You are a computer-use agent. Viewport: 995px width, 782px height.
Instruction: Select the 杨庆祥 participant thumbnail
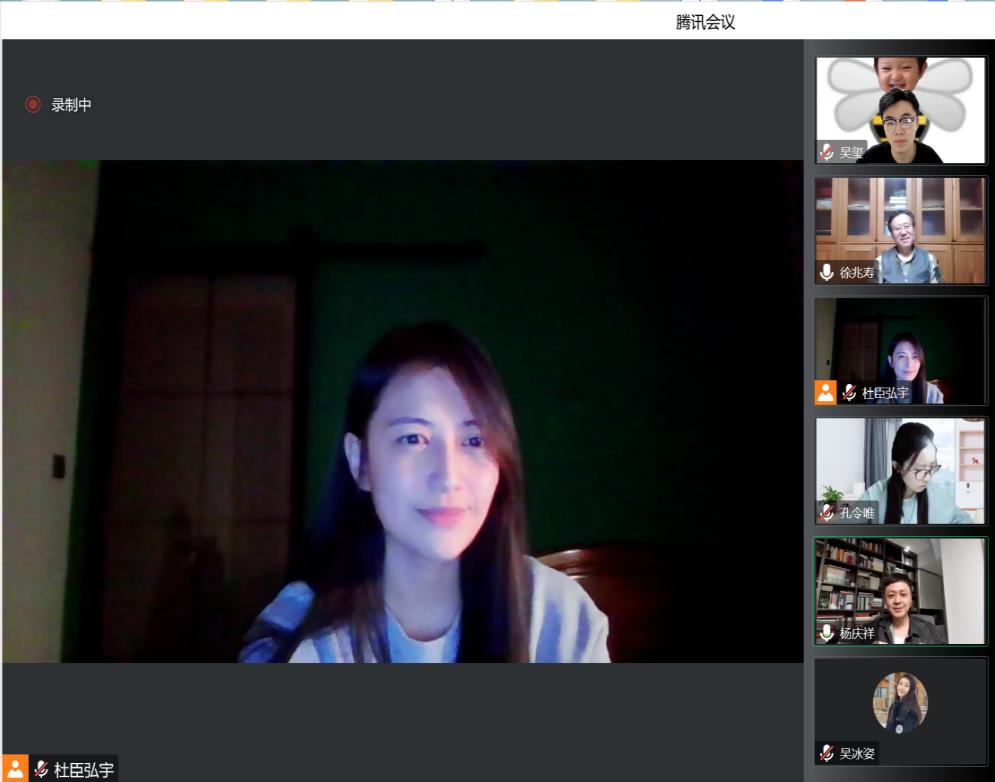click(x=900, y=590)
